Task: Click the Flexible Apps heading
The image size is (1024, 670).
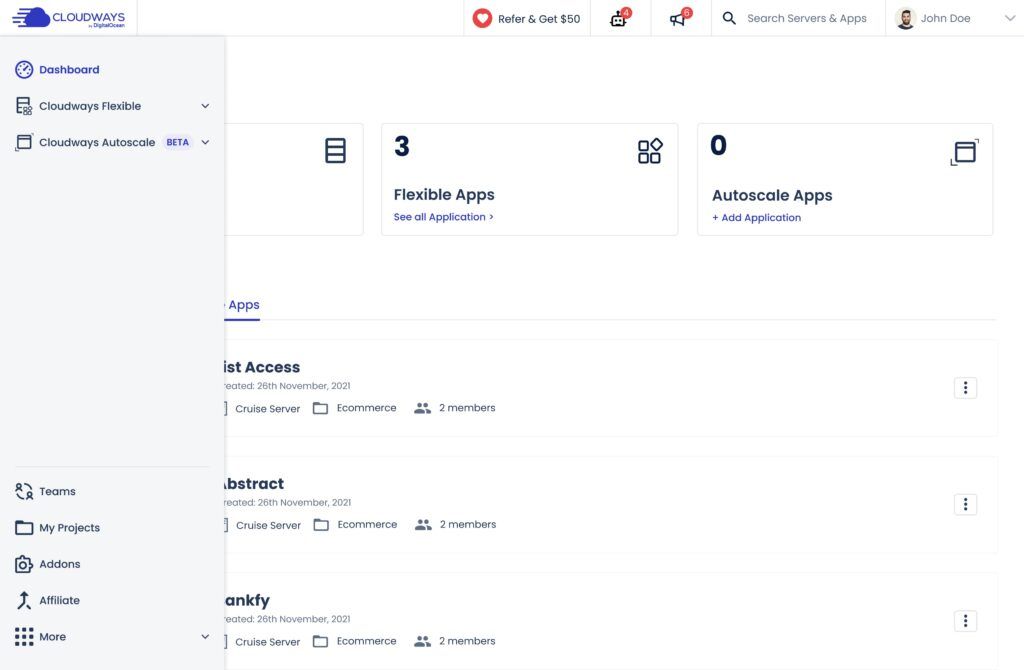Action: (x=444, y=195)
